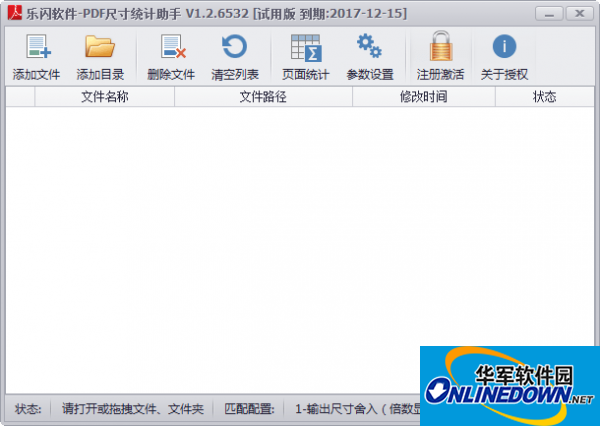Sort by 修改时间 column header
Viewport: 600px width, 426px height.
click(424, 96)
